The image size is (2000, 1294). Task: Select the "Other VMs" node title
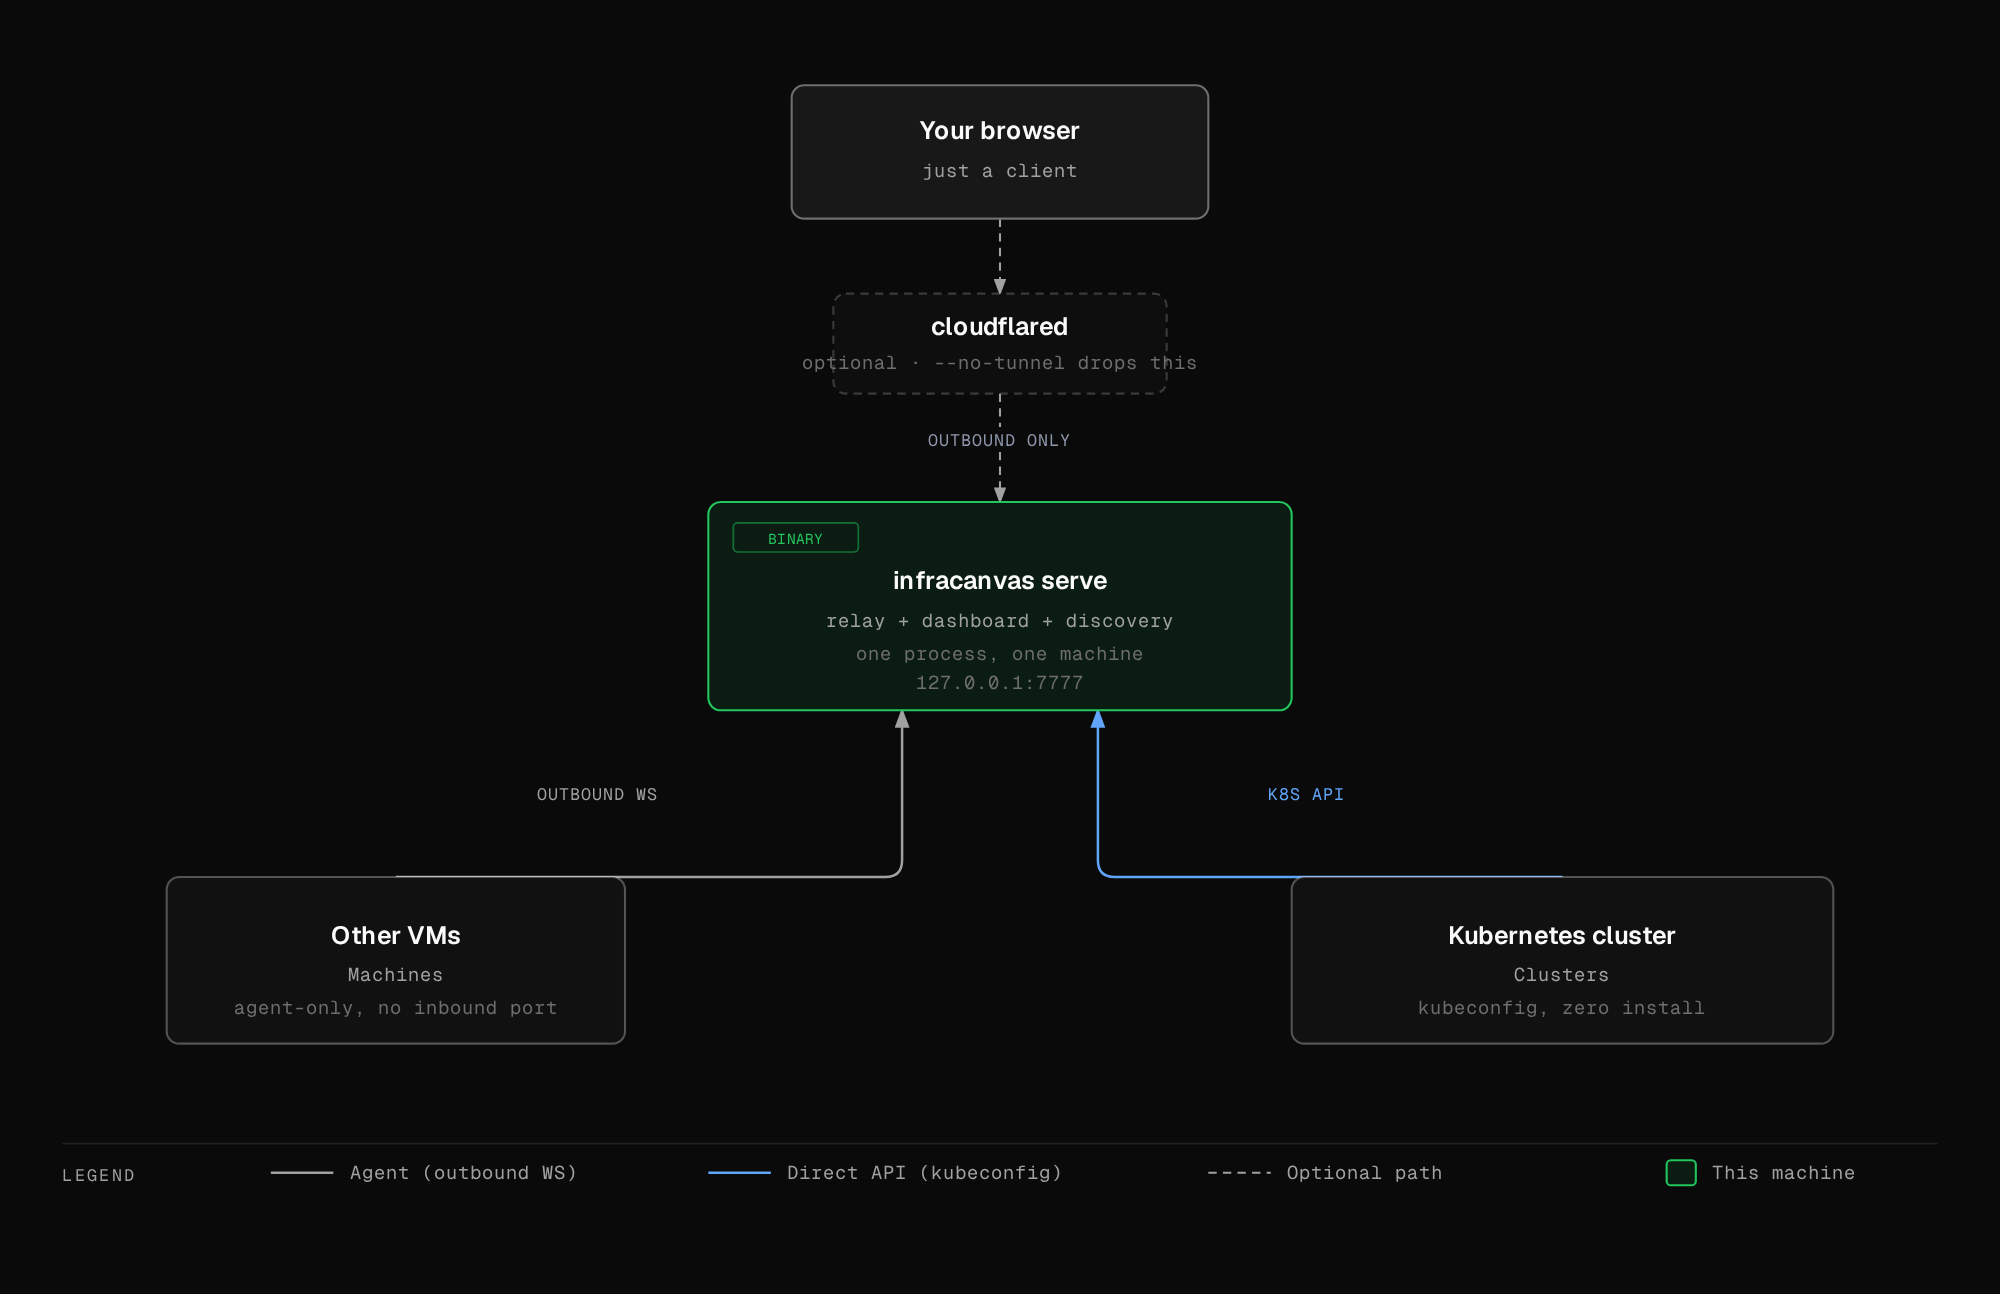click(396, 936)
